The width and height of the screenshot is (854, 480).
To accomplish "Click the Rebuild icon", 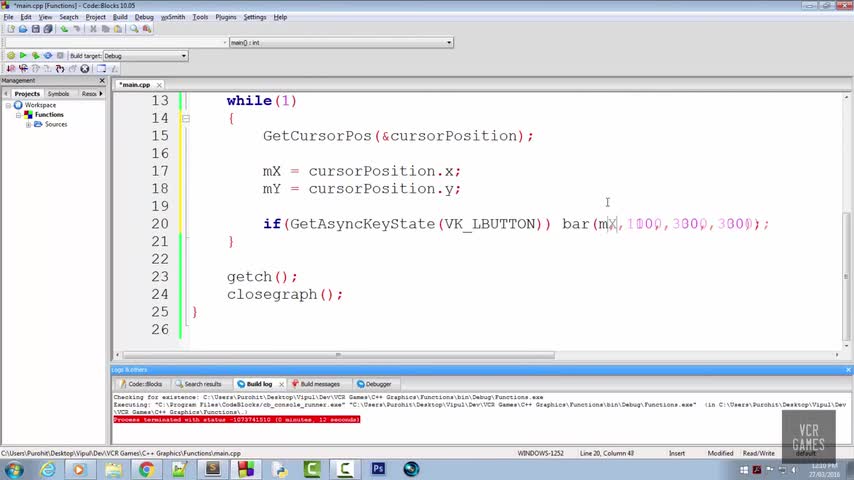I will click(x=48, y=56).
